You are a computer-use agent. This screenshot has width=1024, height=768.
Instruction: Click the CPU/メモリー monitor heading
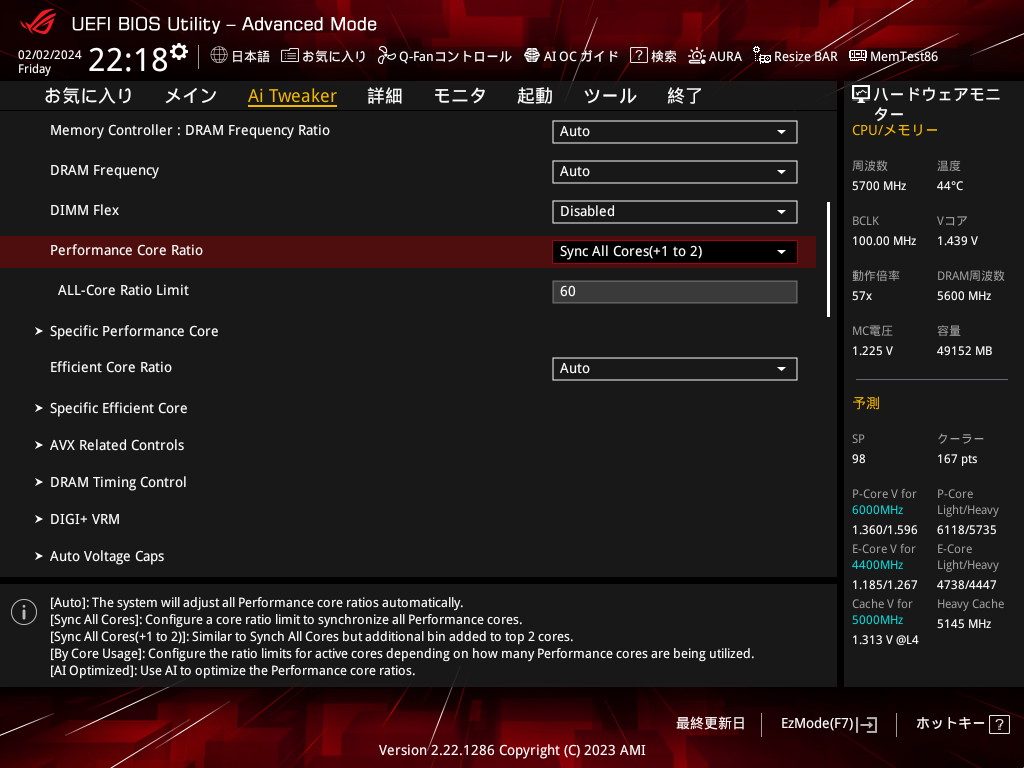(895, 130)
